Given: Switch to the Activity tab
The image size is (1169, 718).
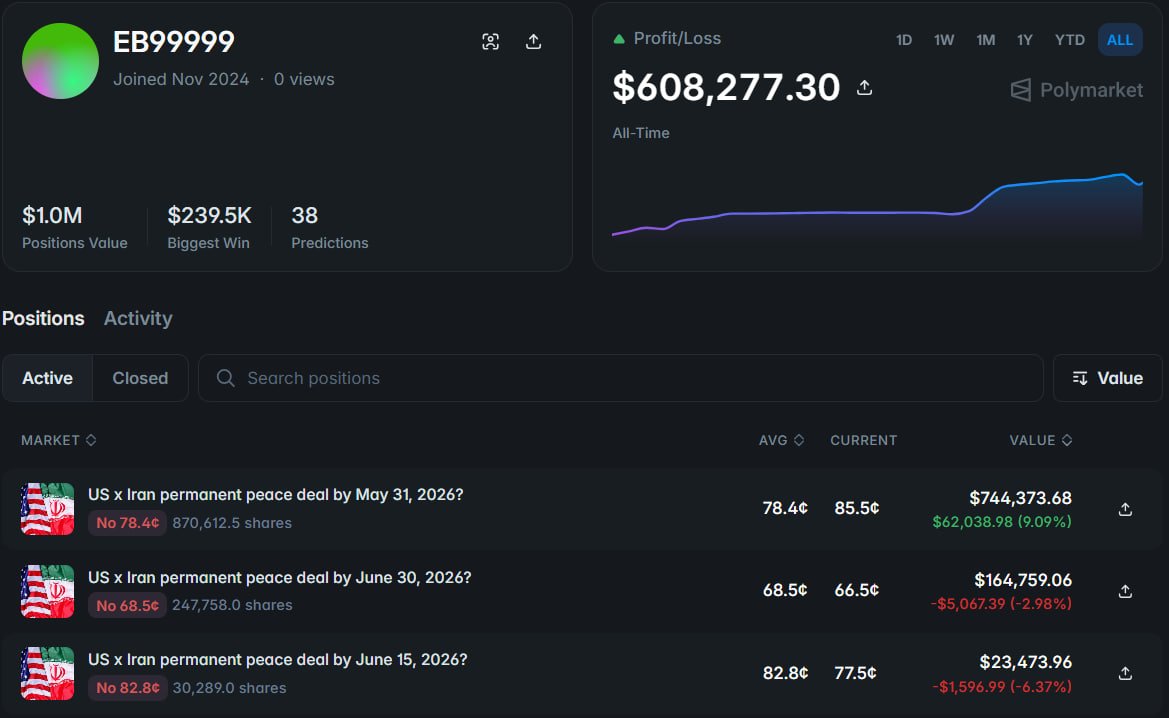Looking at the screenshot, I should point(138,318).
